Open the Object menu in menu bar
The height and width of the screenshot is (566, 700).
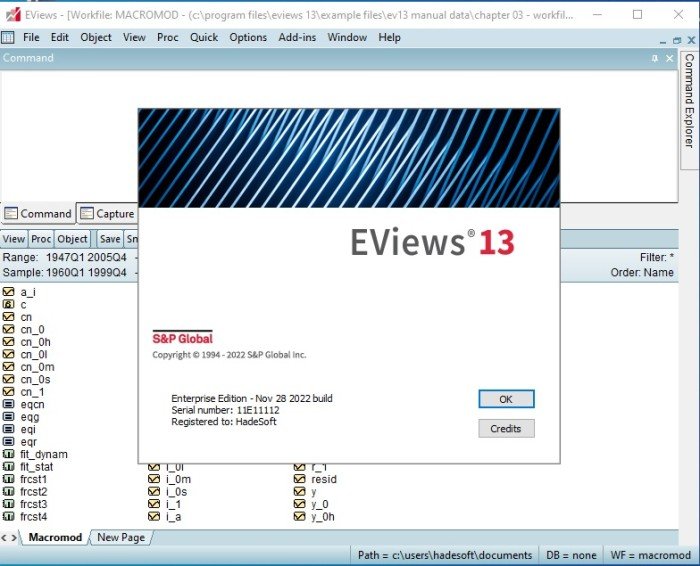pyautogui.click(x=96, y=37)
